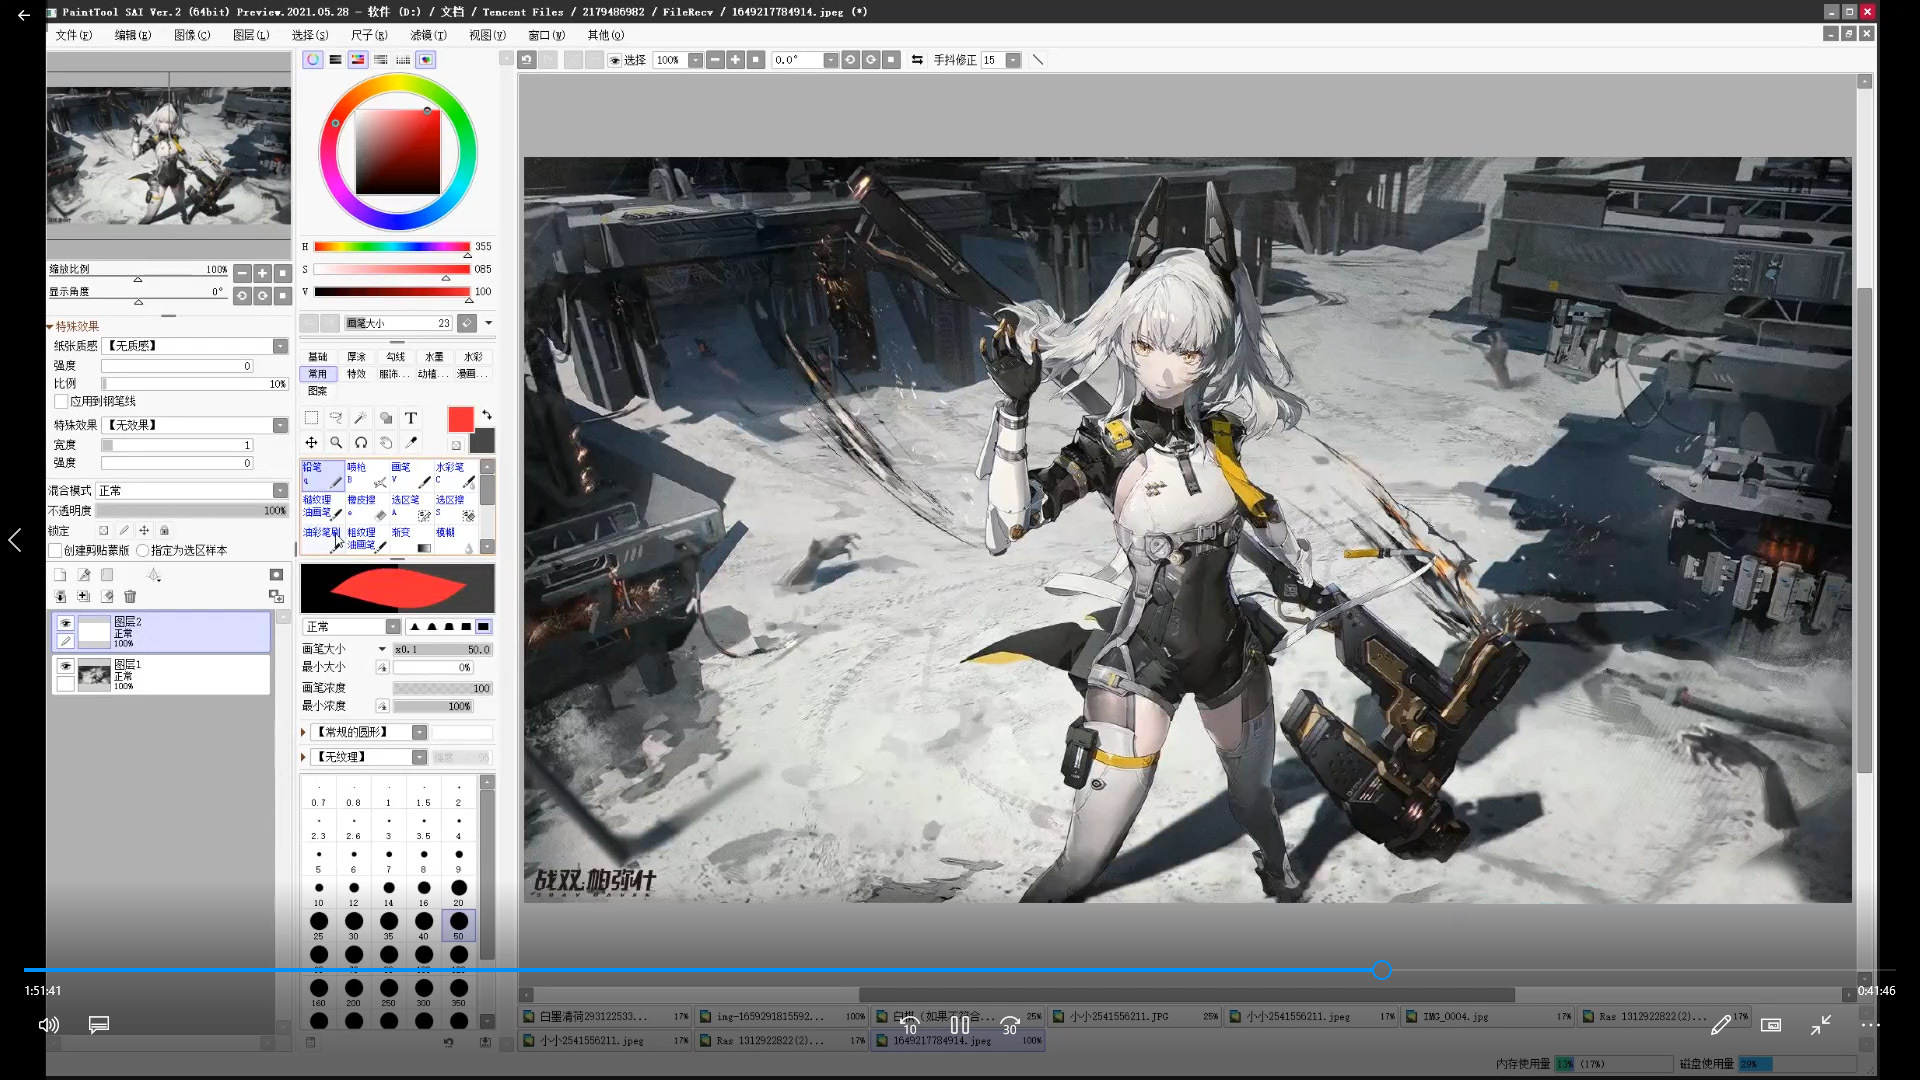The width and height of the screenshot is (1920, 1080).
Task: Pause the video playback
Action: tap(960, 1025)
